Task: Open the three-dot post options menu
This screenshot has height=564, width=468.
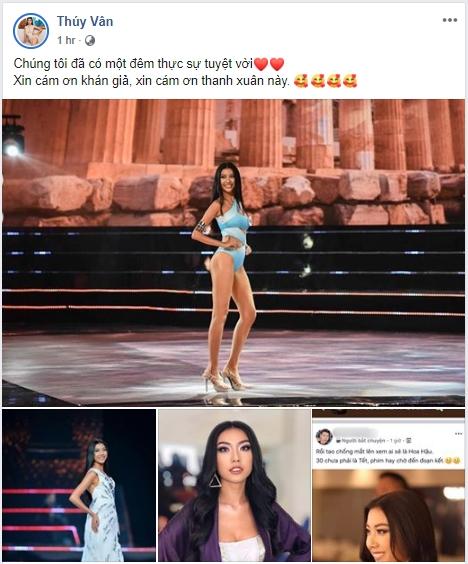Action: pyautogui.click(x=450, y=20)
